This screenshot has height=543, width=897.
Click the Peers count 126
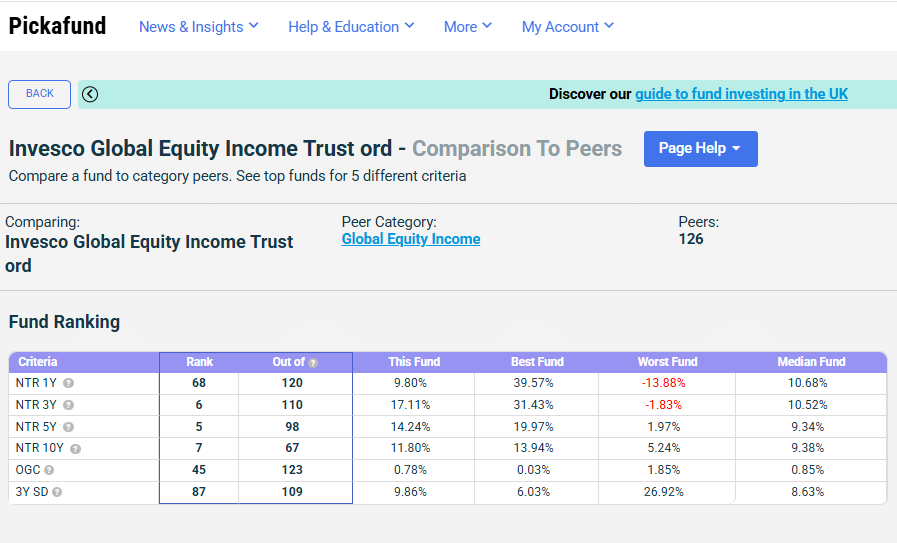click(x=691, y=239)
